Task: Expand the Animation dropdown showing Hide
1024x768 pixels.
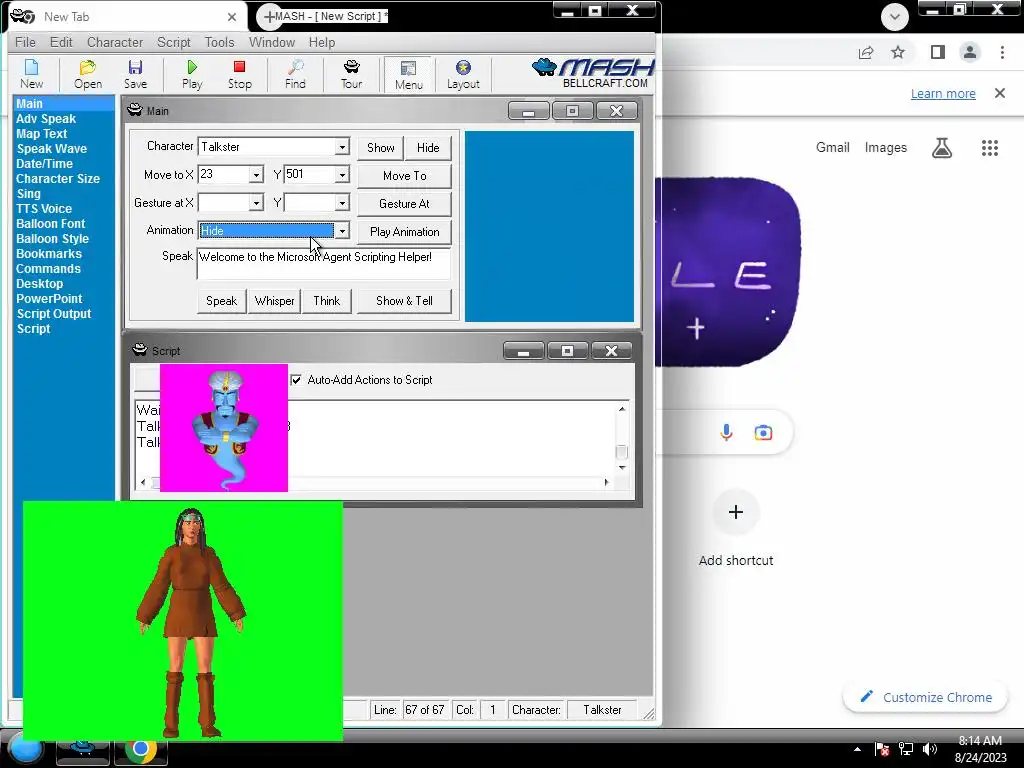Action: point(342,231)
